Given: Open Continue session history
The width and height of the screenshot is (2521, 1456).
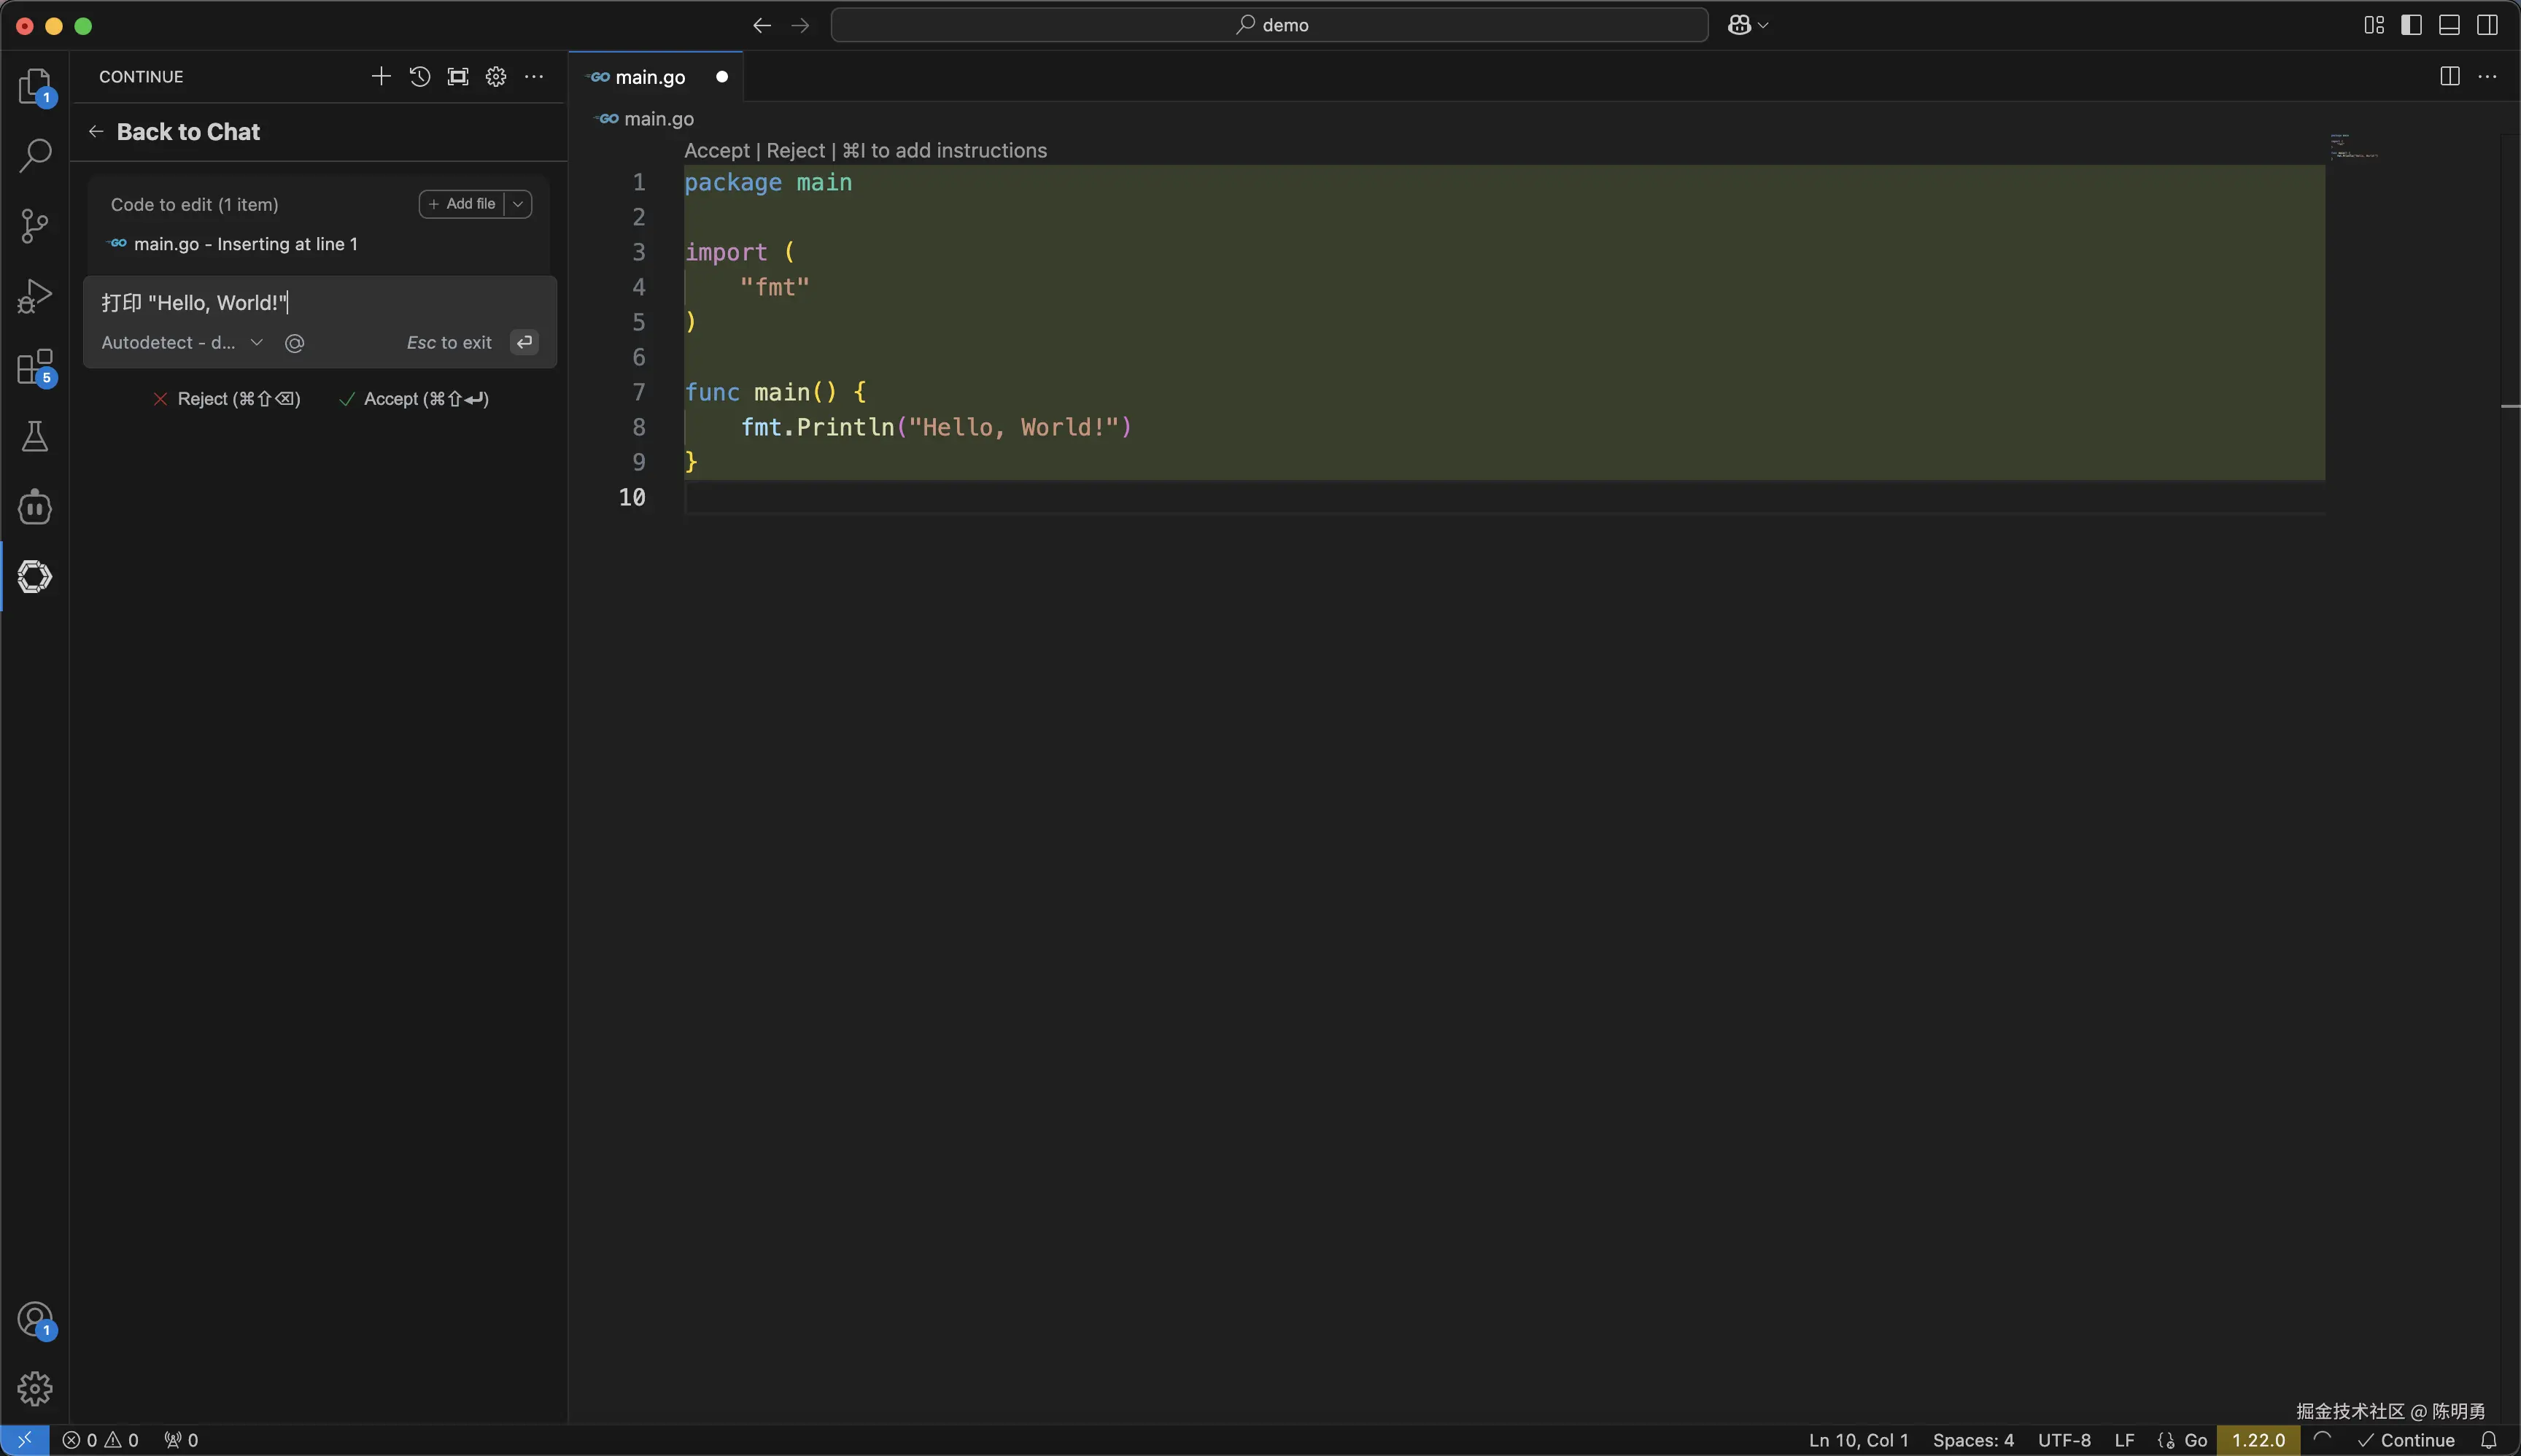Looking at the screenshot, I should 420,77.
